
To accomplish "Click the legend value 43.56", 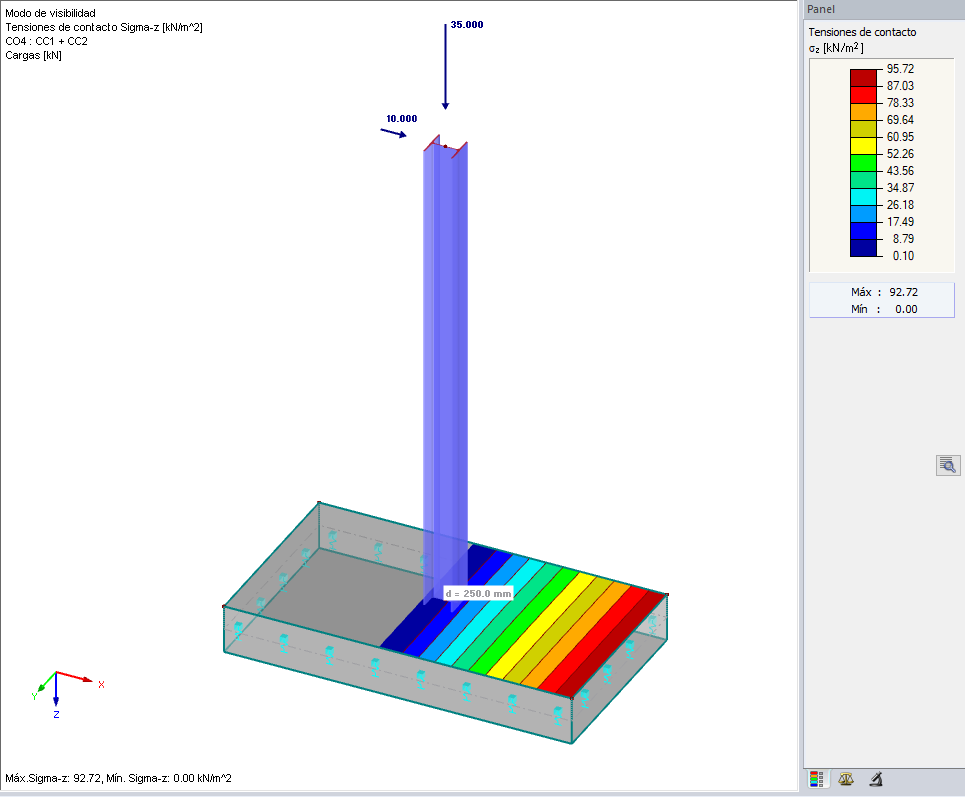I will pos(900,171).
